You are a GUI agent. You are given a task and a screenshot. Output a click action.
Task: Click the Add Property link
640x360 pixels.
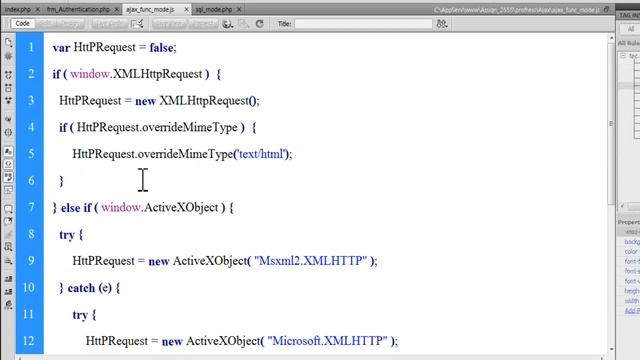coord(632,311)
